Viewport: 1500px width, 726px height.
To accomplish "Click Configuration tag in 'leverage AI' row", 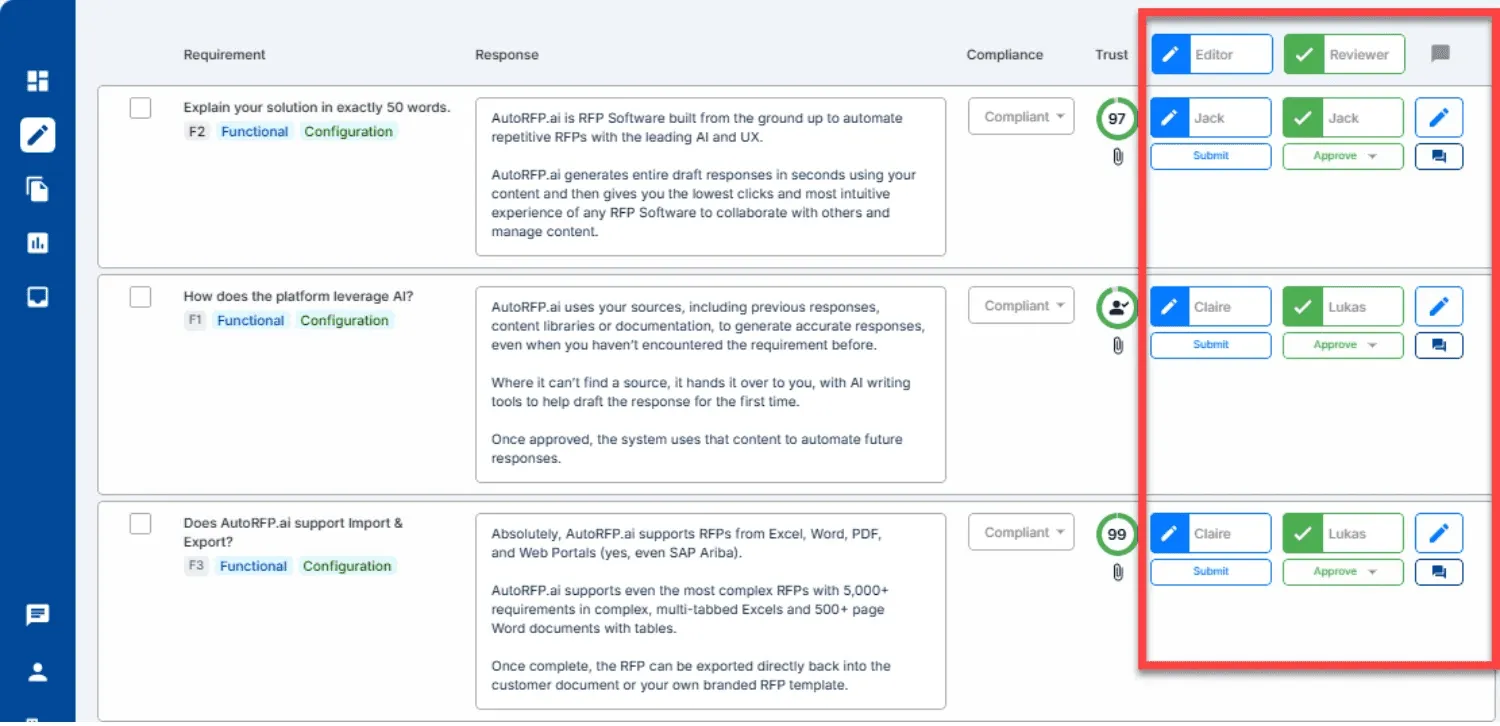I will coord(344,321).
